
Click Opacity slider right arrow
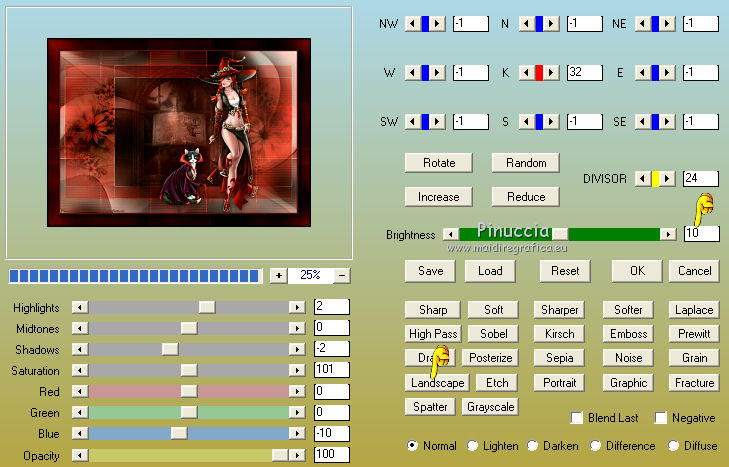click(x=297, y=455)
